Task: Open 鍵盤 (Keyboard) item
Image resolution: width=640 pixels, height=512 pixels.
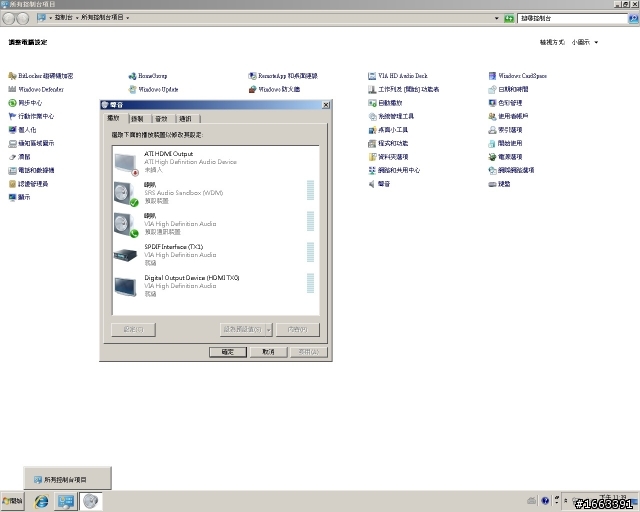Action: pyautogui.click(x=499, y=184)
